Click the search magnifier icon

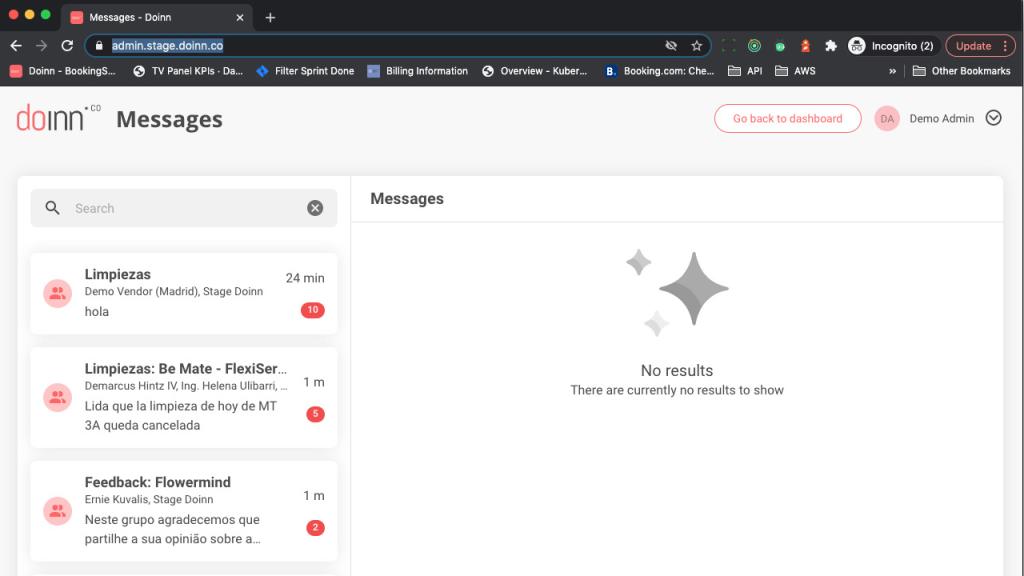[x=52, y=208]
